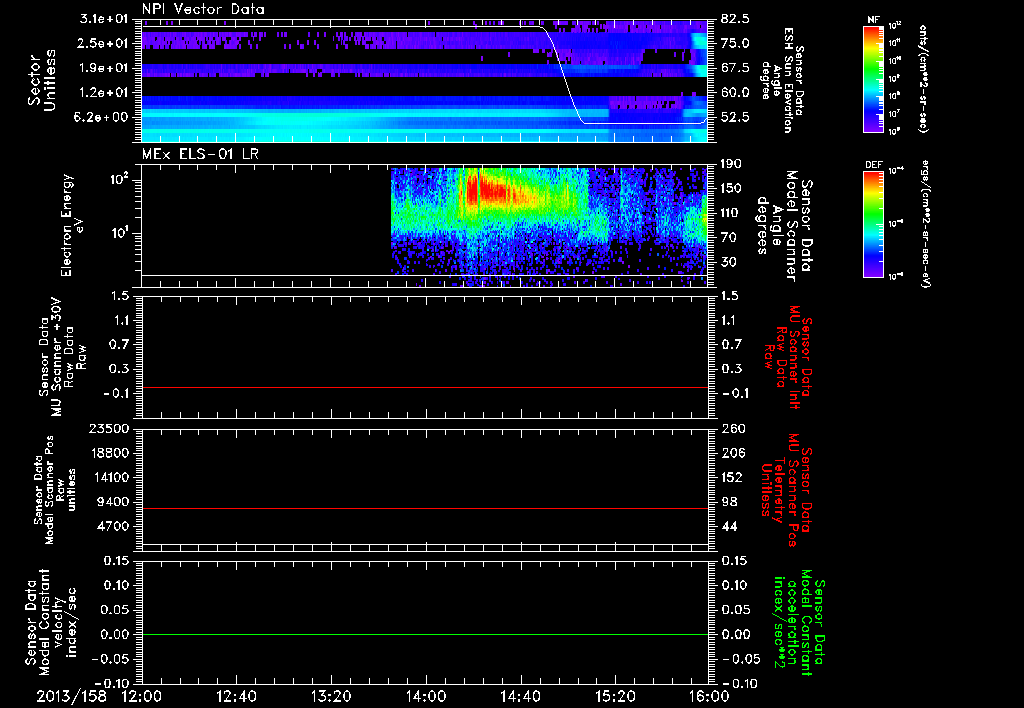Click the "ESH Sun Elevation Angle" axis title
Image resolution: width=1024 pixels, height=708 pixels.
click(780, 80)
